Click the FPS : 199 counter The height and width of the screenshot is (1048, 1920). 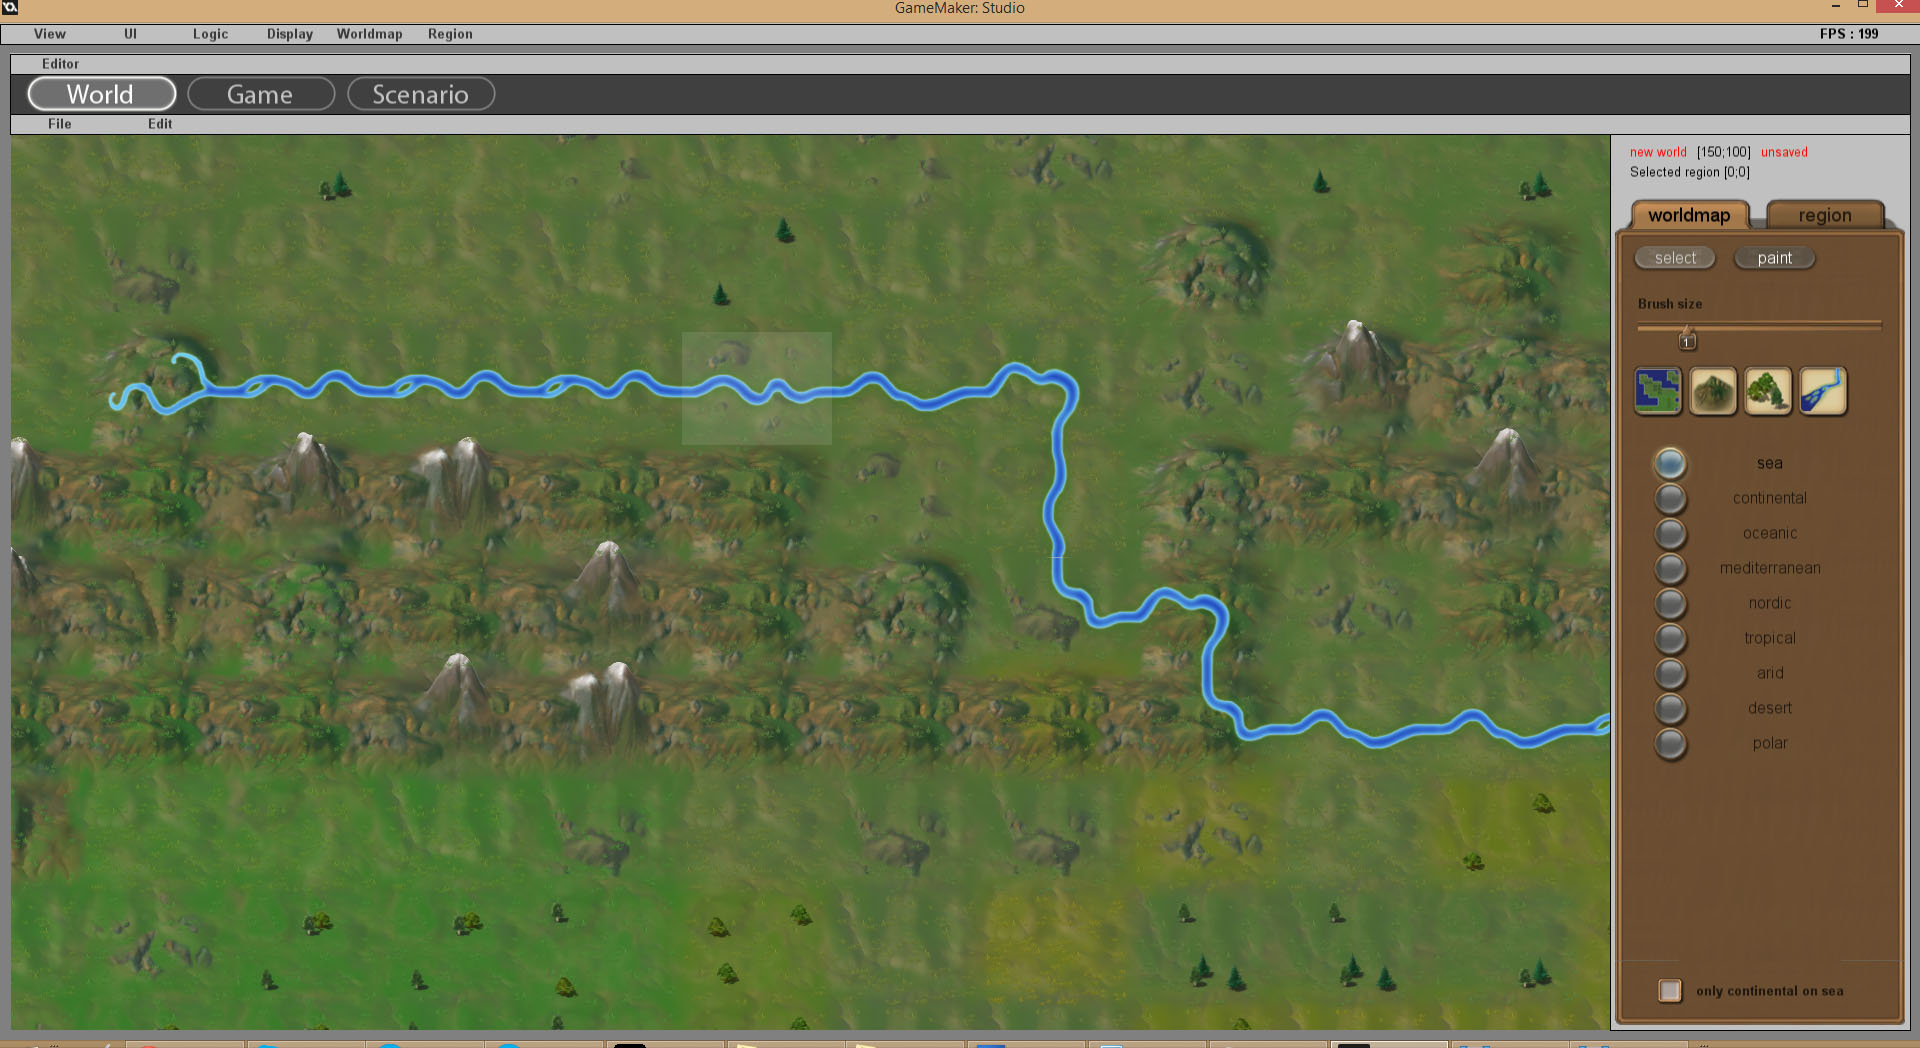point(1849,34)
